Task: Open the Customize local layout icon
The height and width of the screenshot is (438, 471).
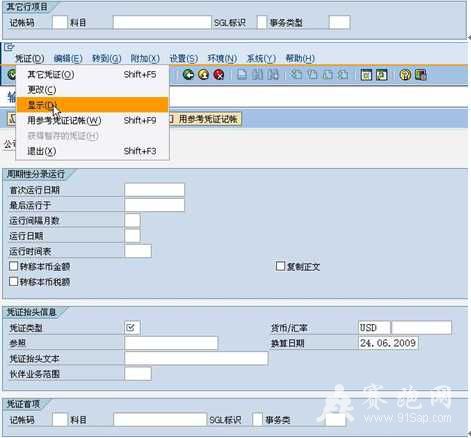Action: [421, 75]
